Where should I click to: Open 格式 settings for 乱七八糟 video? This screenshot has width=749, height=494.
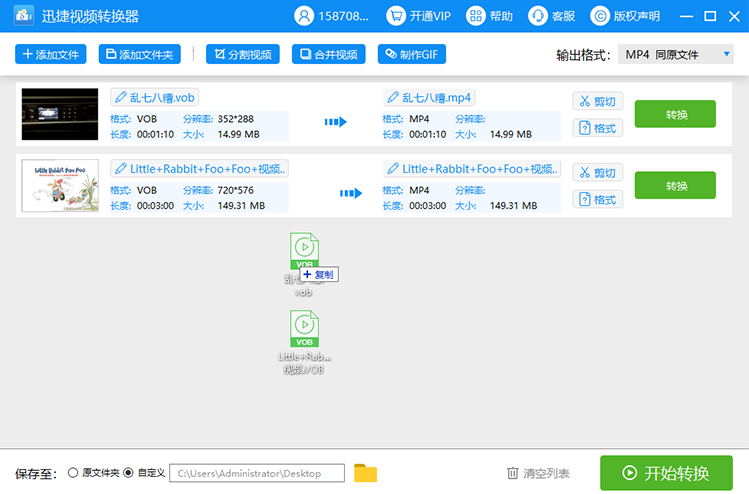click(597, 127)
